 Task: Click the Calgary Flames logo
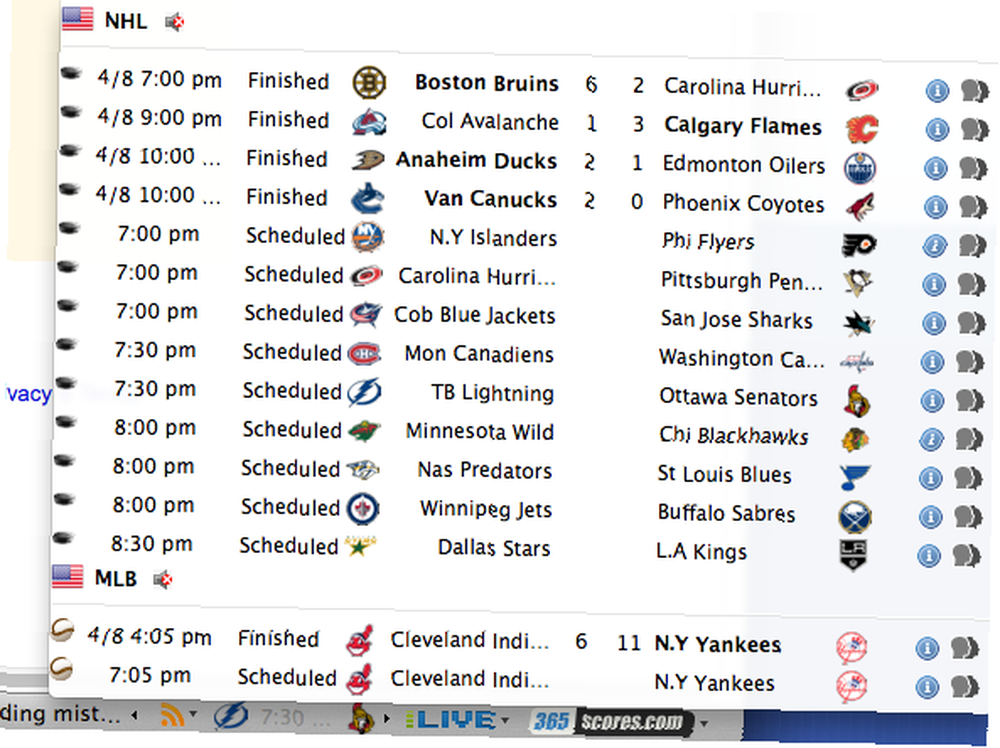862,128
